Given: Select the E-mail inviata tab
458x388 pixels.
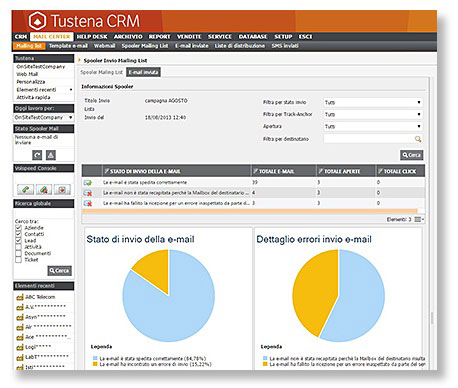Looking at the screenshot, I should click(143, 72).
